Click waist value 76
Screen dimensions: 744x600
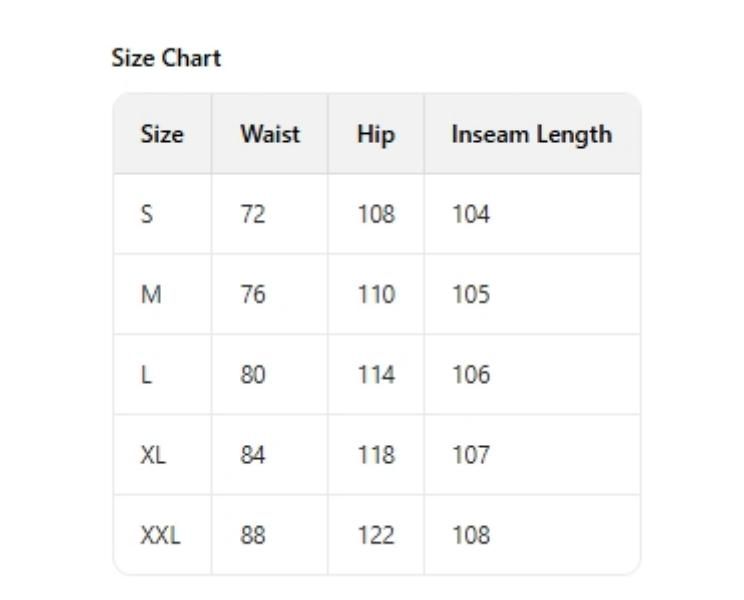tap(252, 295)
